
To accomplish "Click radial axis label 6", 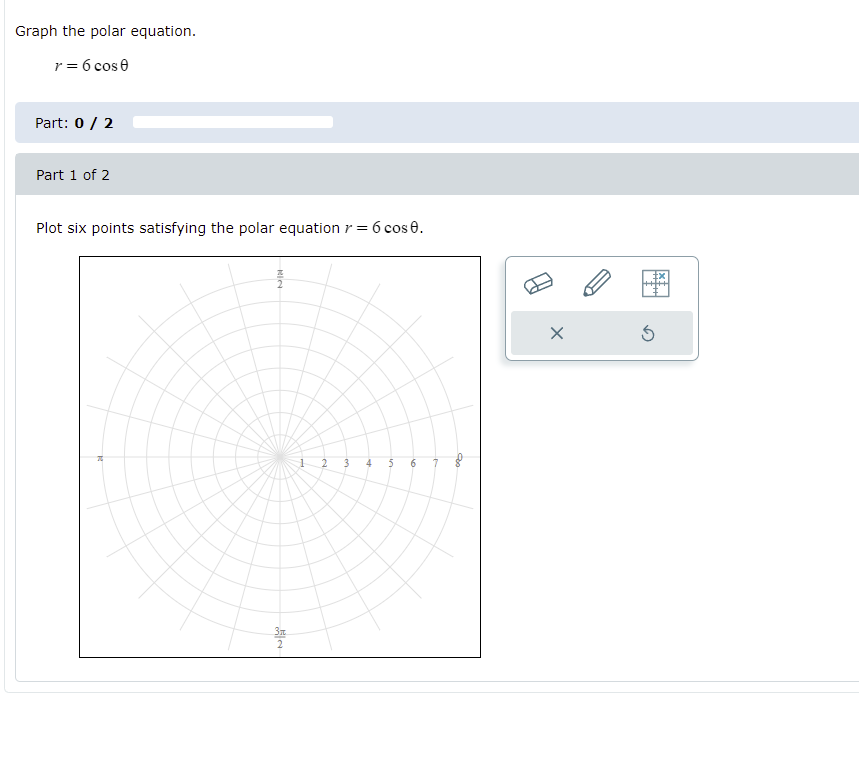I will [x=413, y=463].
